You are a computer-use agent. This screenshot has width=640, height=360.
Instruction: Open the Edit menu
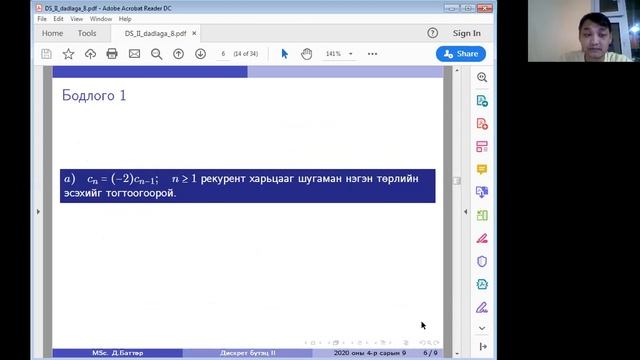coord(58,19)
